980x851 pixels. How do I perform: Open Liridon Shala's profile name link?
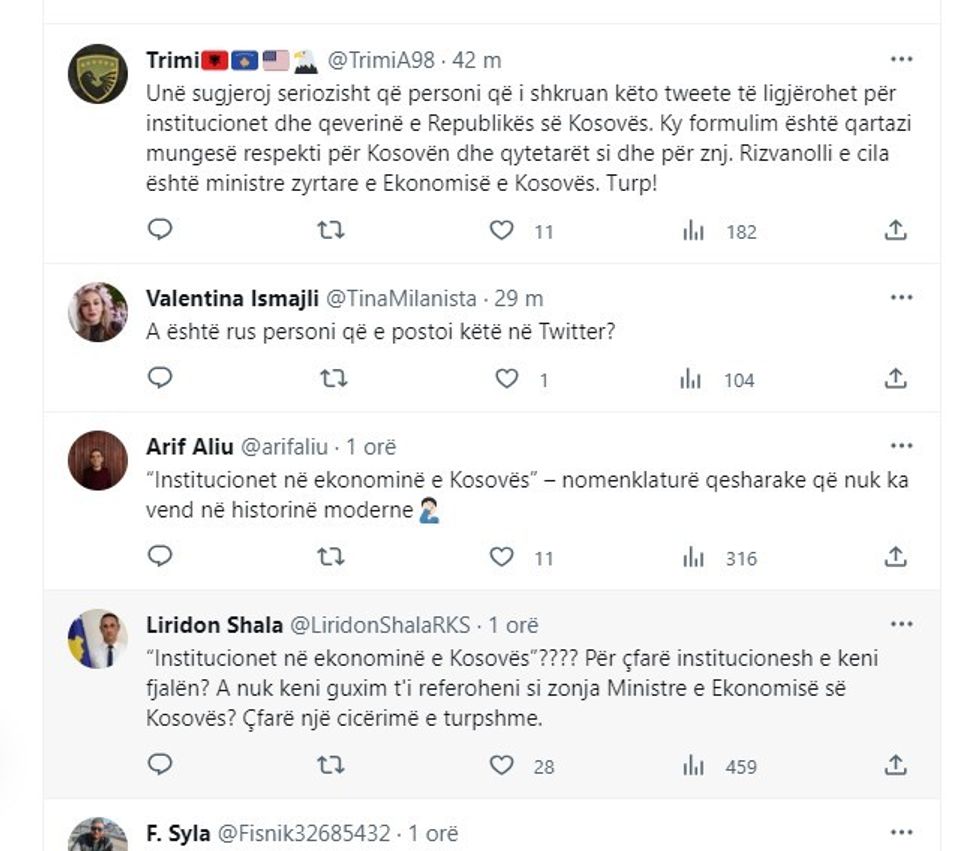point(212,626)
